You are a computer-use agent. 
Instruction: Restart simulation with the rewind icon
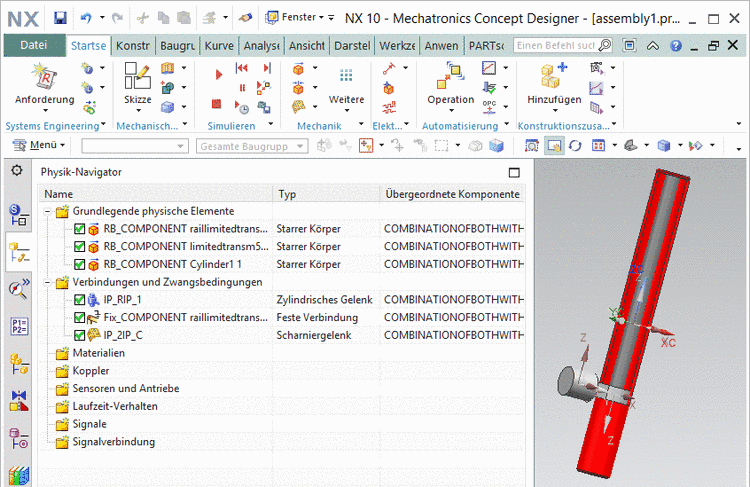point(242,68)
